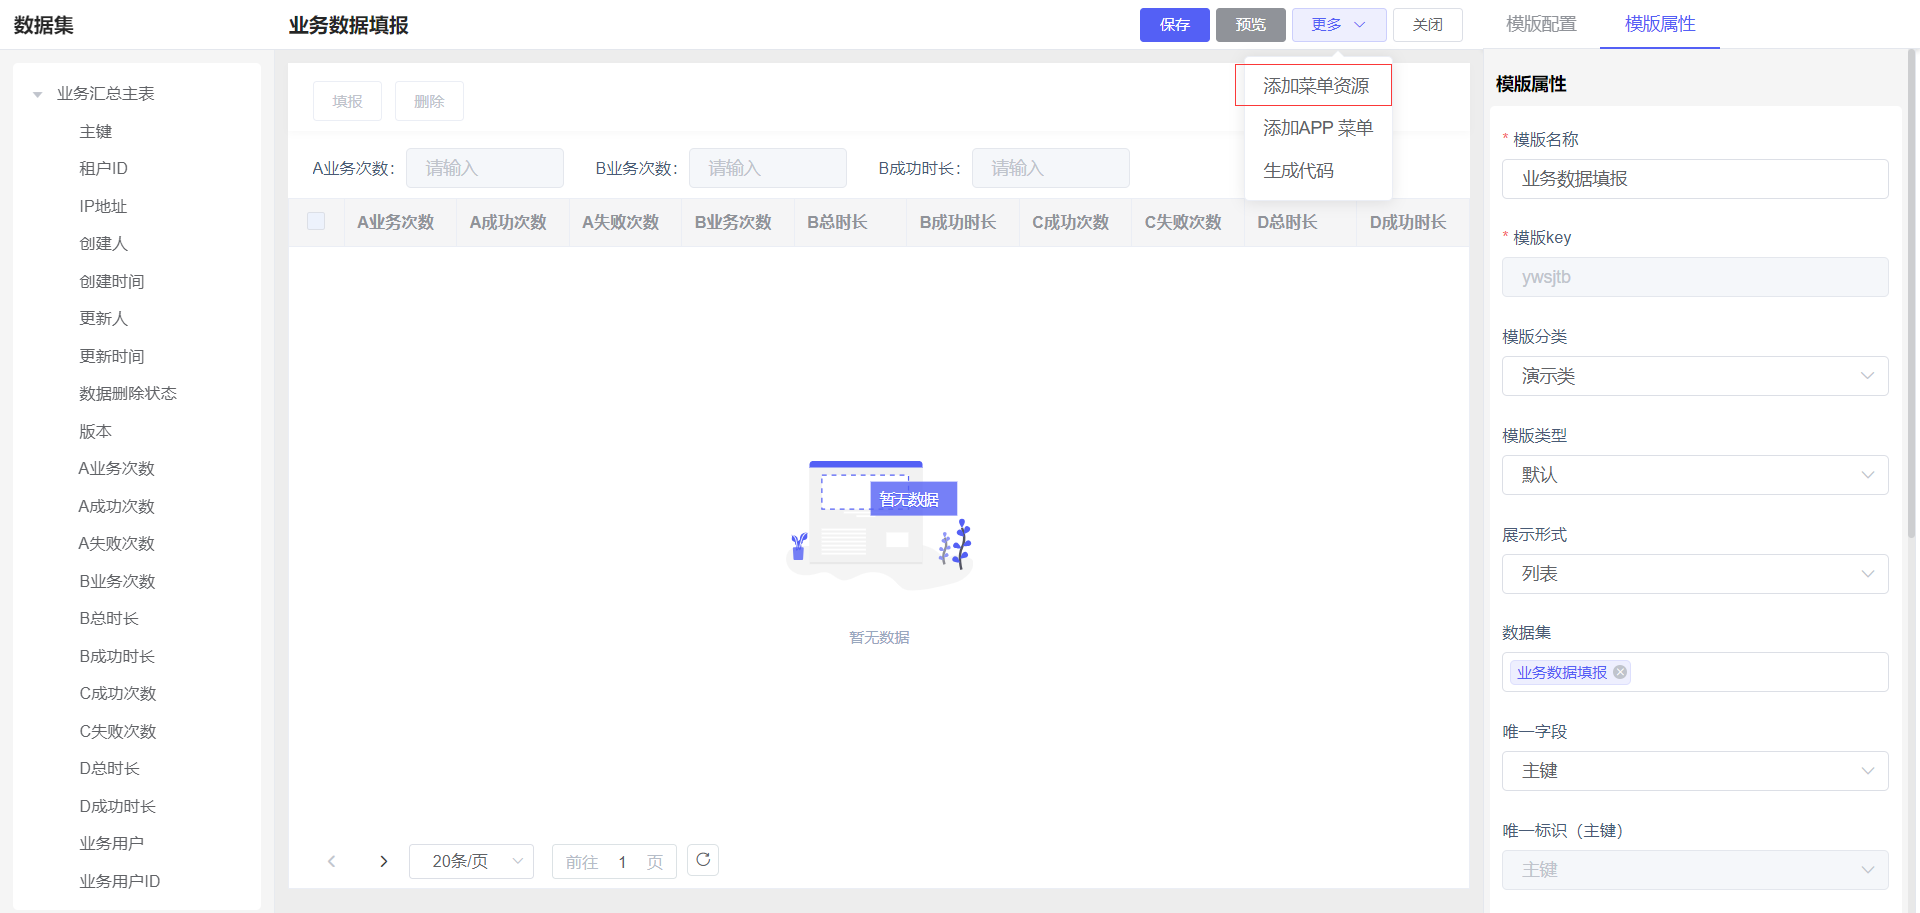Toggle the select-all checkbox in table header

tap(316, 221)
